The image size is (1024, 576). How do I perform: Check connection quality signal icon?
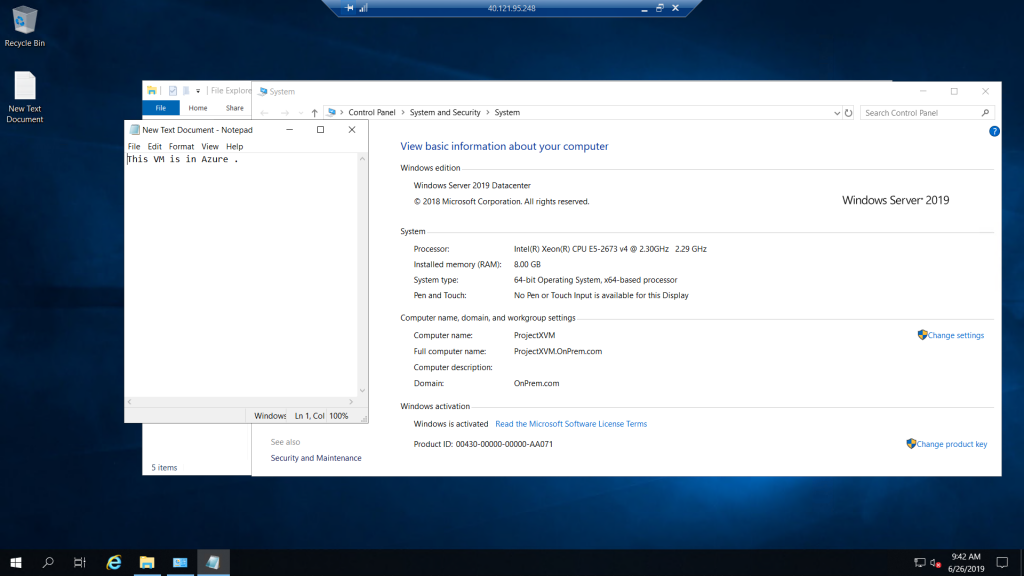pyautogui.click(x=364, y=8)
